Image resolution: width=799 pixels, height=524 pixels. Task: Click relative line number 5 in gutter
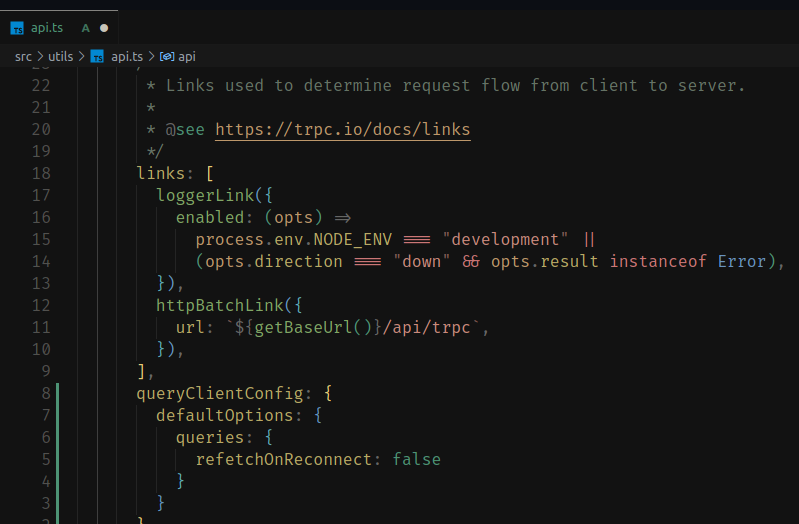[46, 459]
